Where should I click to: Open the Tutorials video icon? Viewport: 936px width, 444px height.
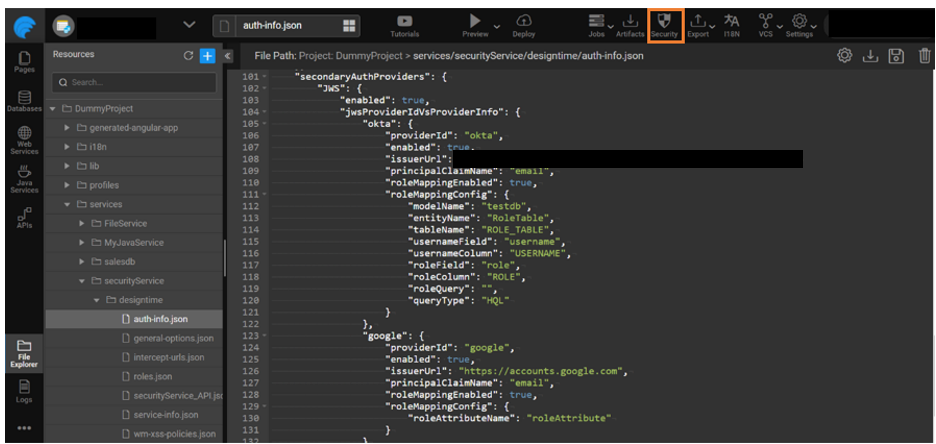(404, 24)
